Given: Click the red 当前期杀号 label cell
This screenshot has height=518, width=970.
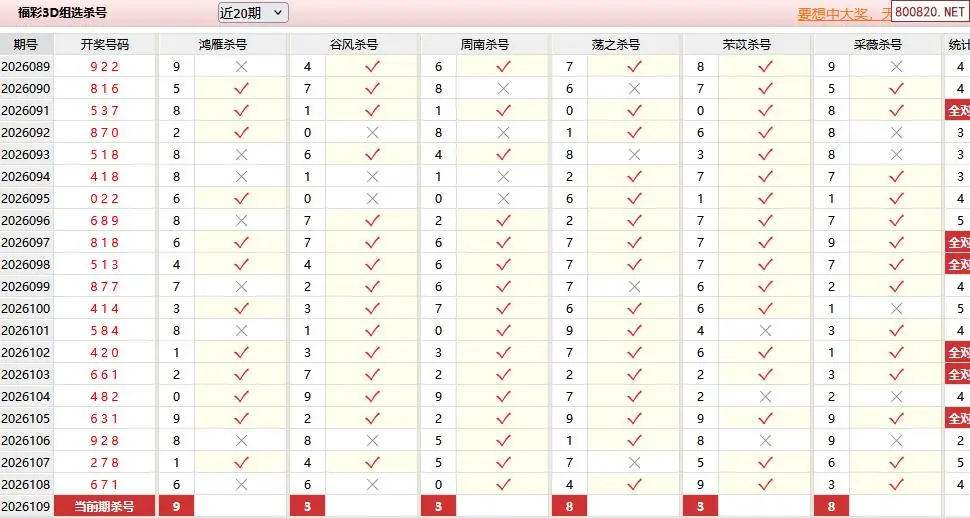Looking at the screenshot, I should click(x=105, y=507).
